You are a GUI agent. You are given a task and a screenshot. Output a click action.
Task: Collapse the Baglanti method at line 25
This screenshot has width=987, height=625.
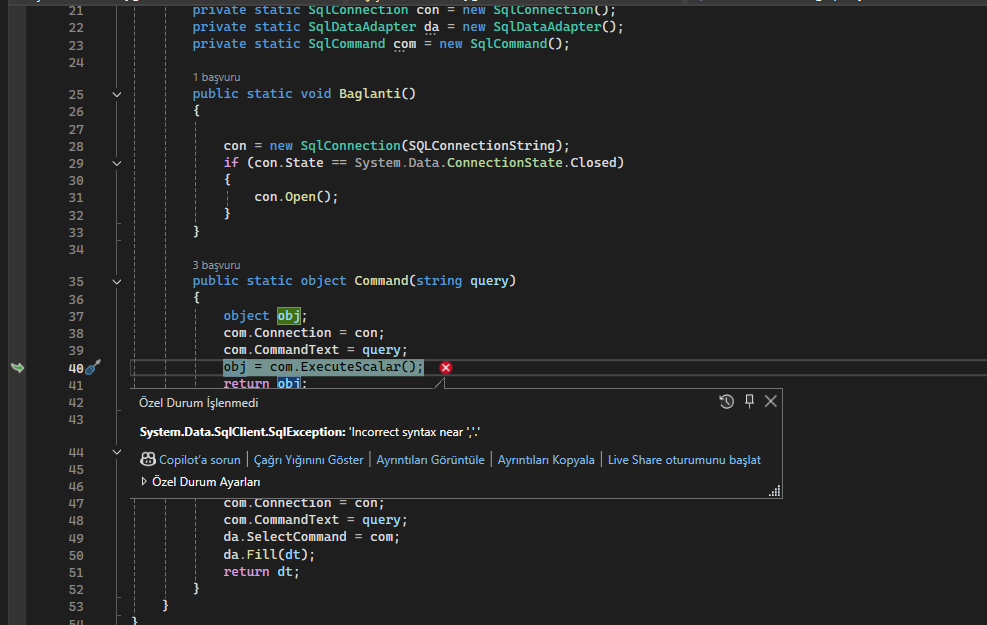click(x=116, y=94)
